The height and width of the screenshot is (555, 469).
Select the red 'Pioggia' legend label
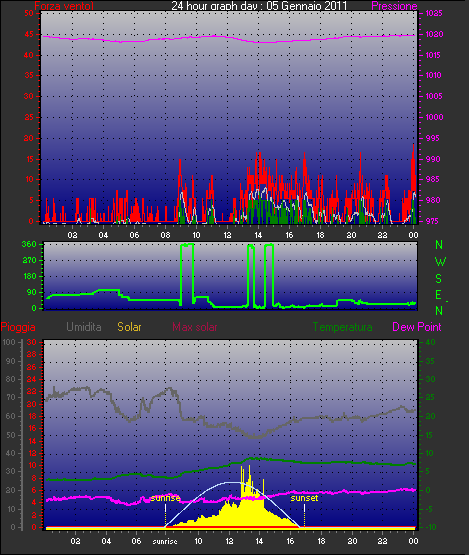(18, 327)
